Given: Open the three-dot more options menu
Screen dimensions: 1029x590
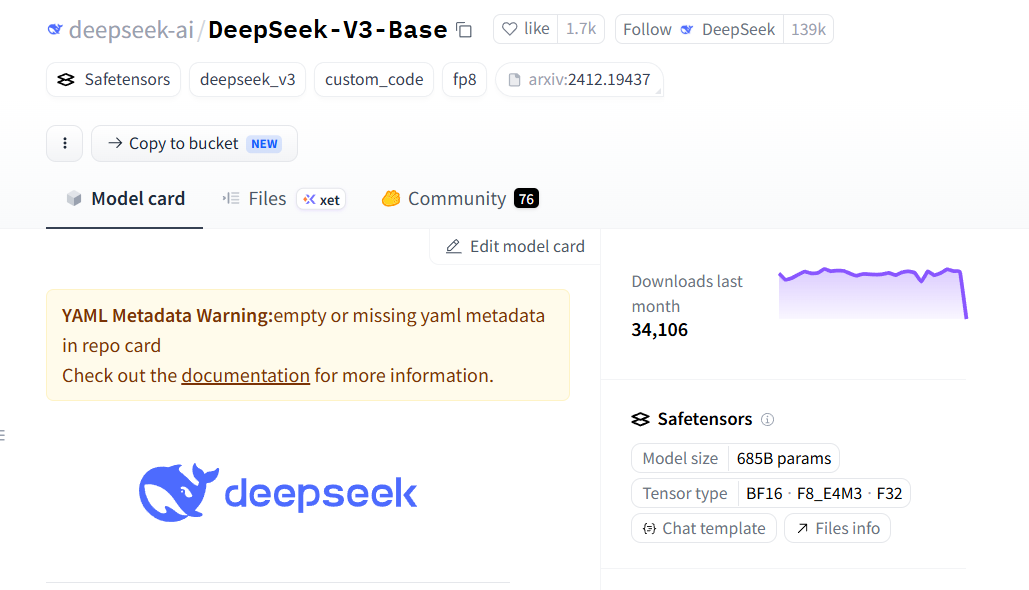Looking at the screenshot, I should pyautogui.click(x=64, y=143).
